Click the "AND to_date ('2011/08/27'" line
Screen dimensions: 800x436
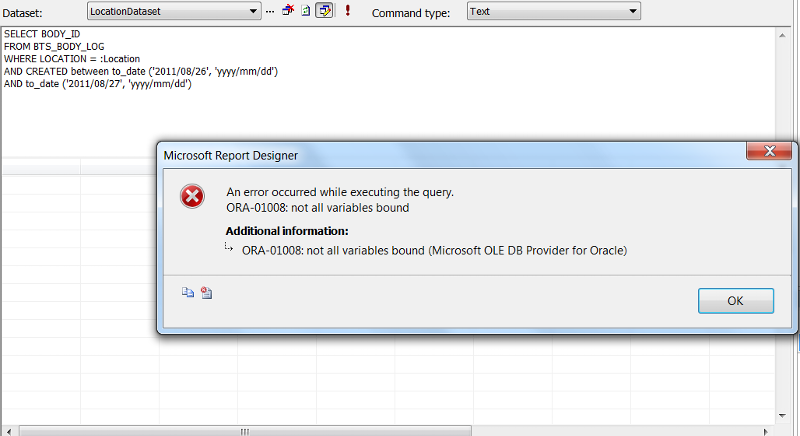98,84
